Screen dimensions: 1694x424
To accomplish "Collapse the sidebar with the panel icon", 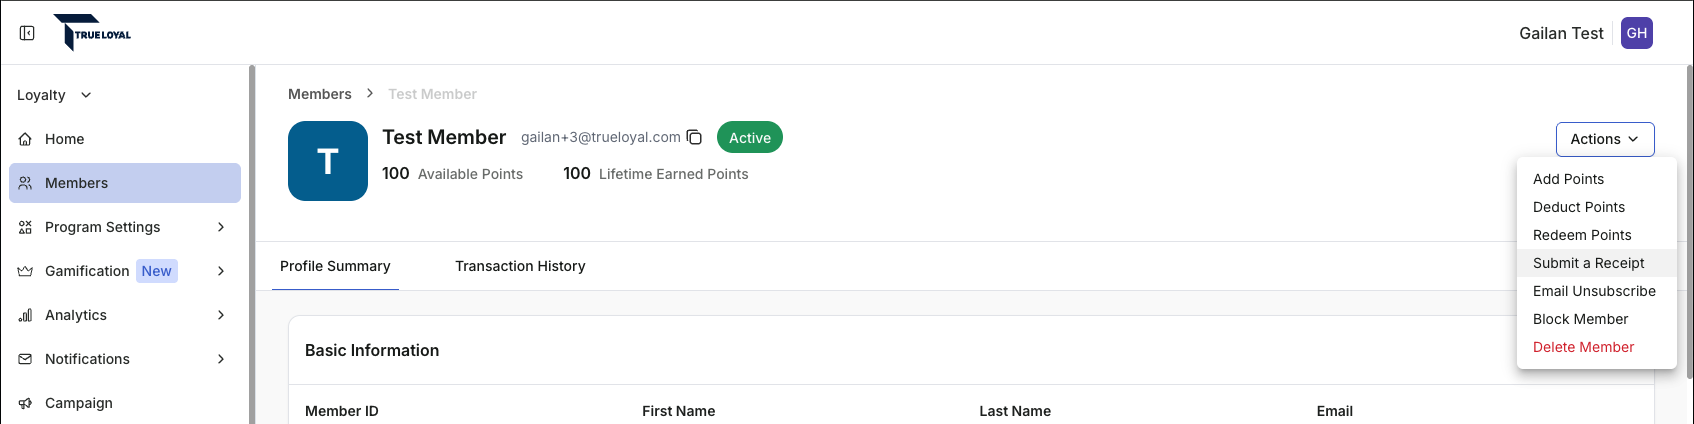I will click(27, 33).
